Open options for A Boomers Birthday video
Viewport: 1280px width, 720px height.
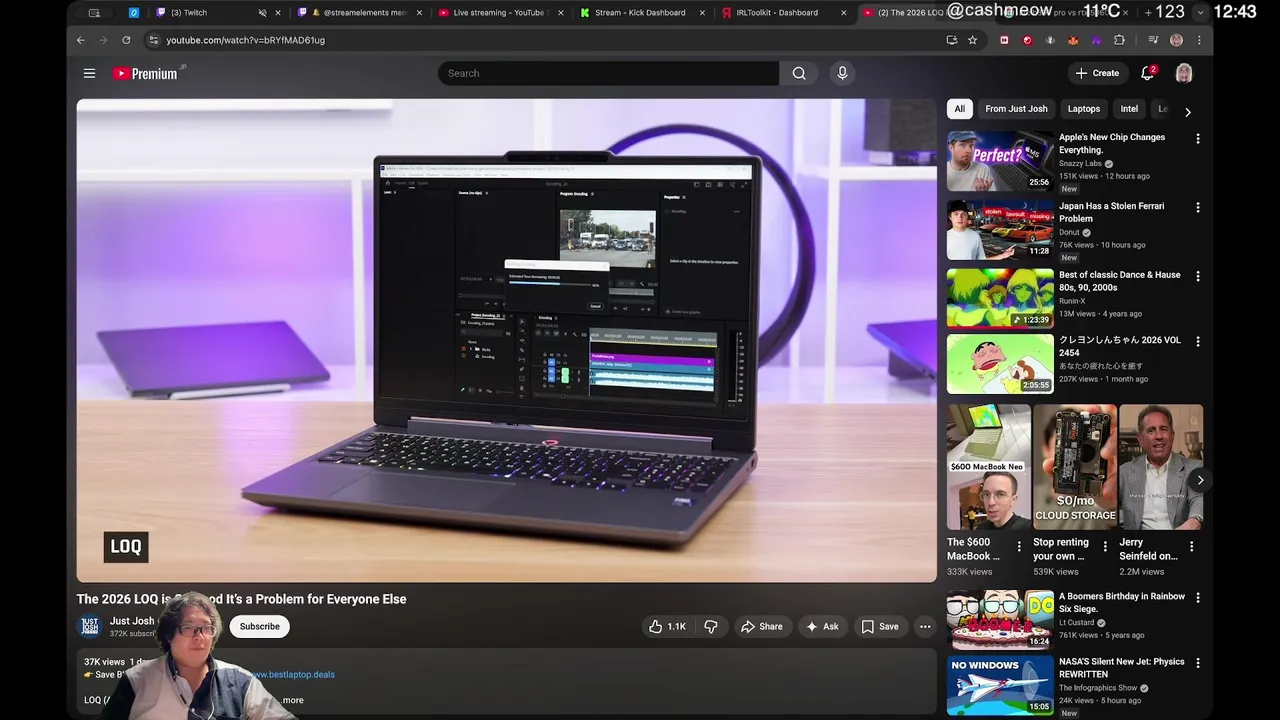(1198, 598)
